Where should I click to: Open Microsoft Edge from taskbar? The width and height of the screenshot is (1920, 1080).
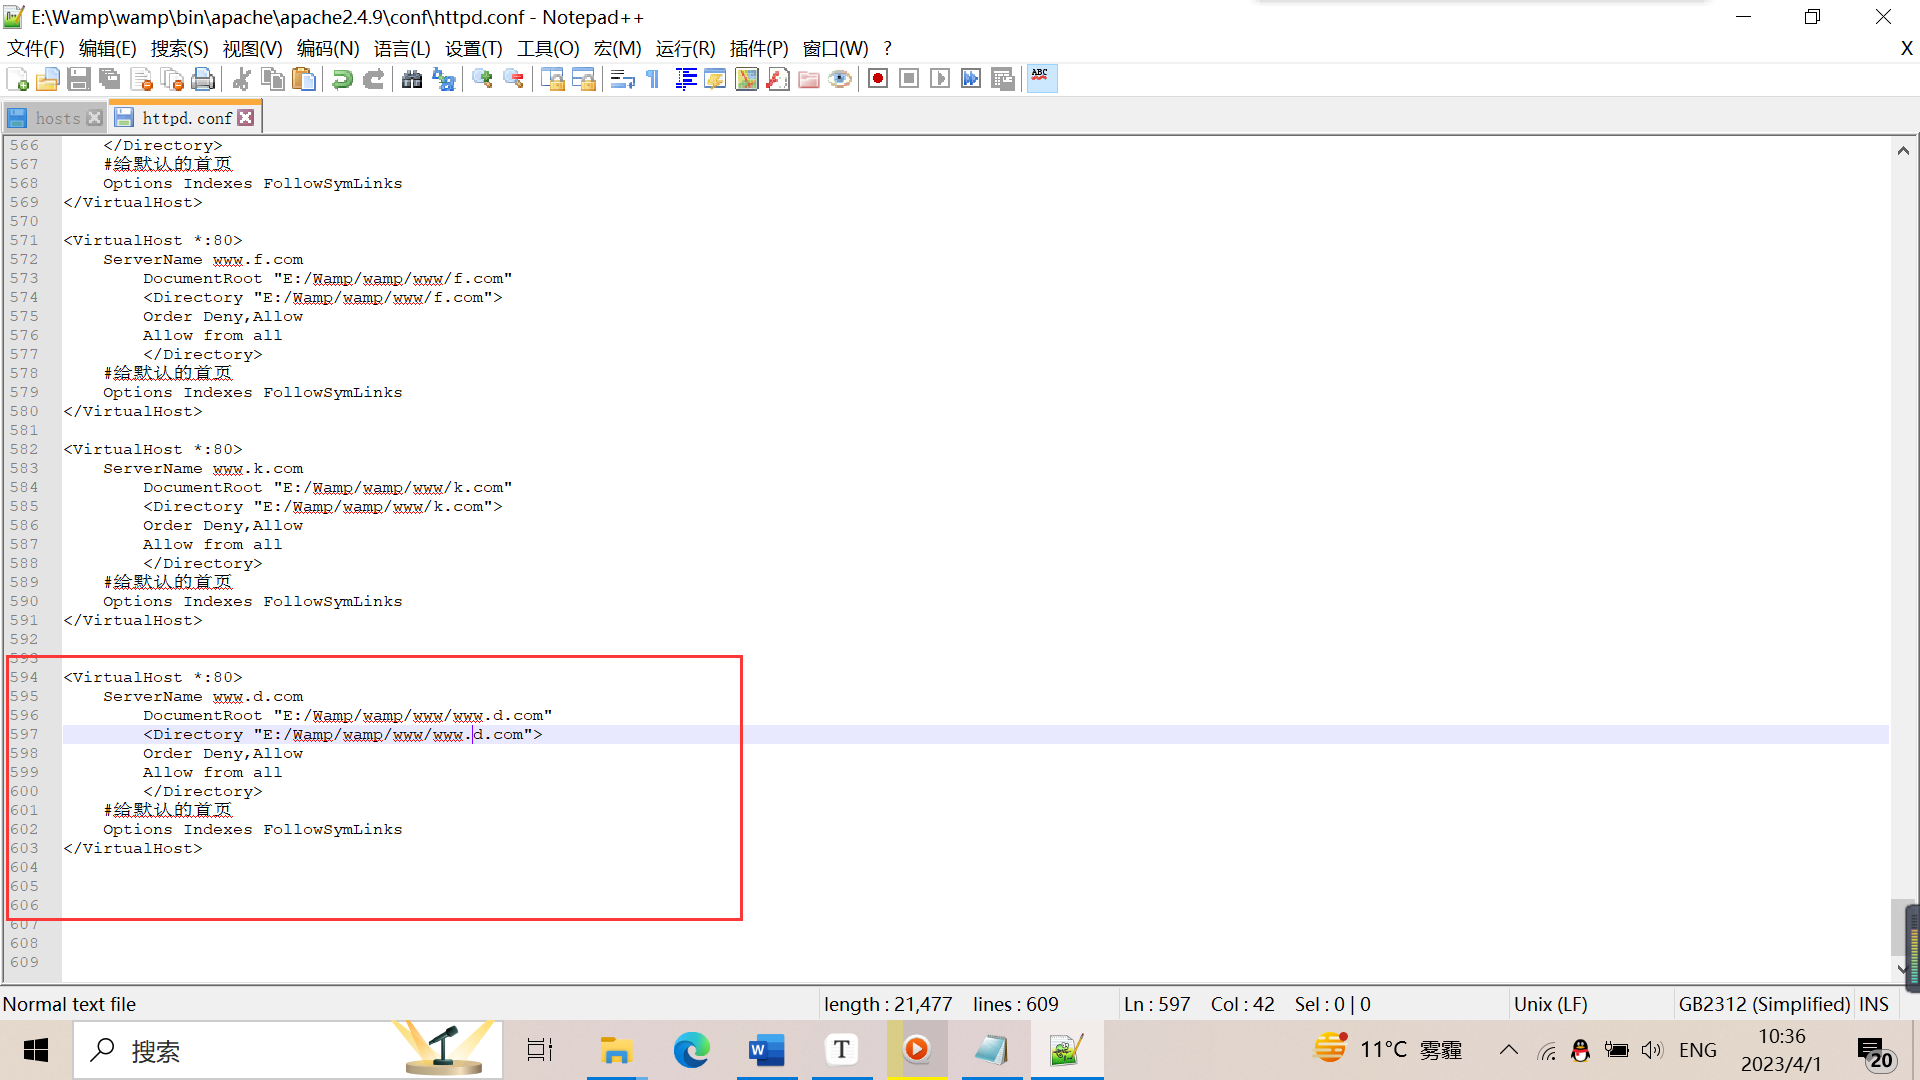tap(691, 1050)
